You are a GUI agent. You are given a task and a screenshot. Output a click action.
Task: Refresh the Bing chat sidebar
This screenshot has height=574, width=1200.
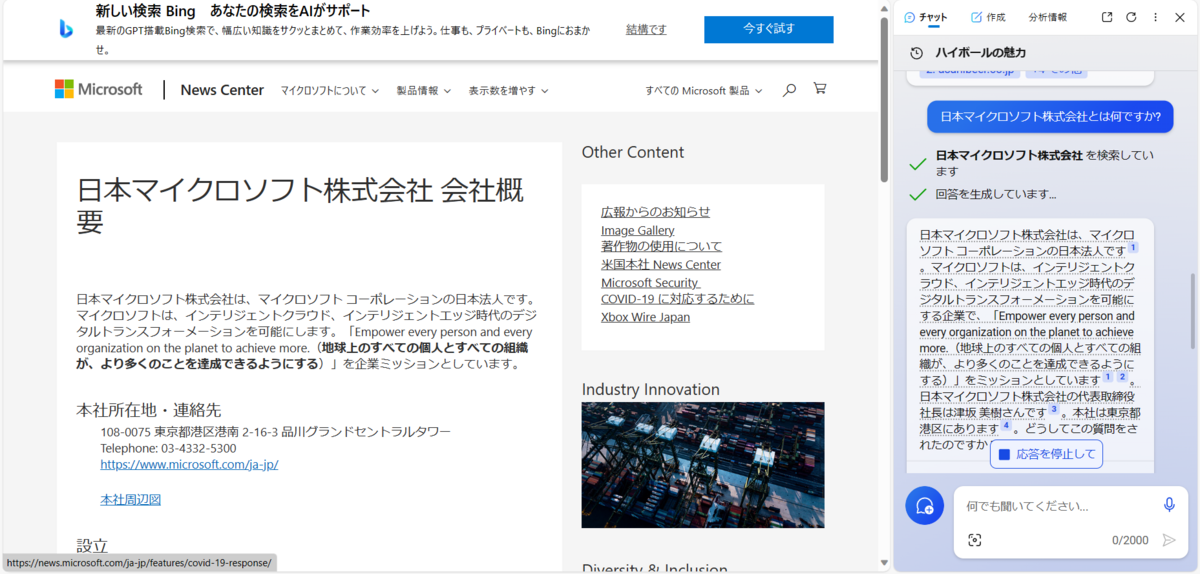tap(1131, 17)
